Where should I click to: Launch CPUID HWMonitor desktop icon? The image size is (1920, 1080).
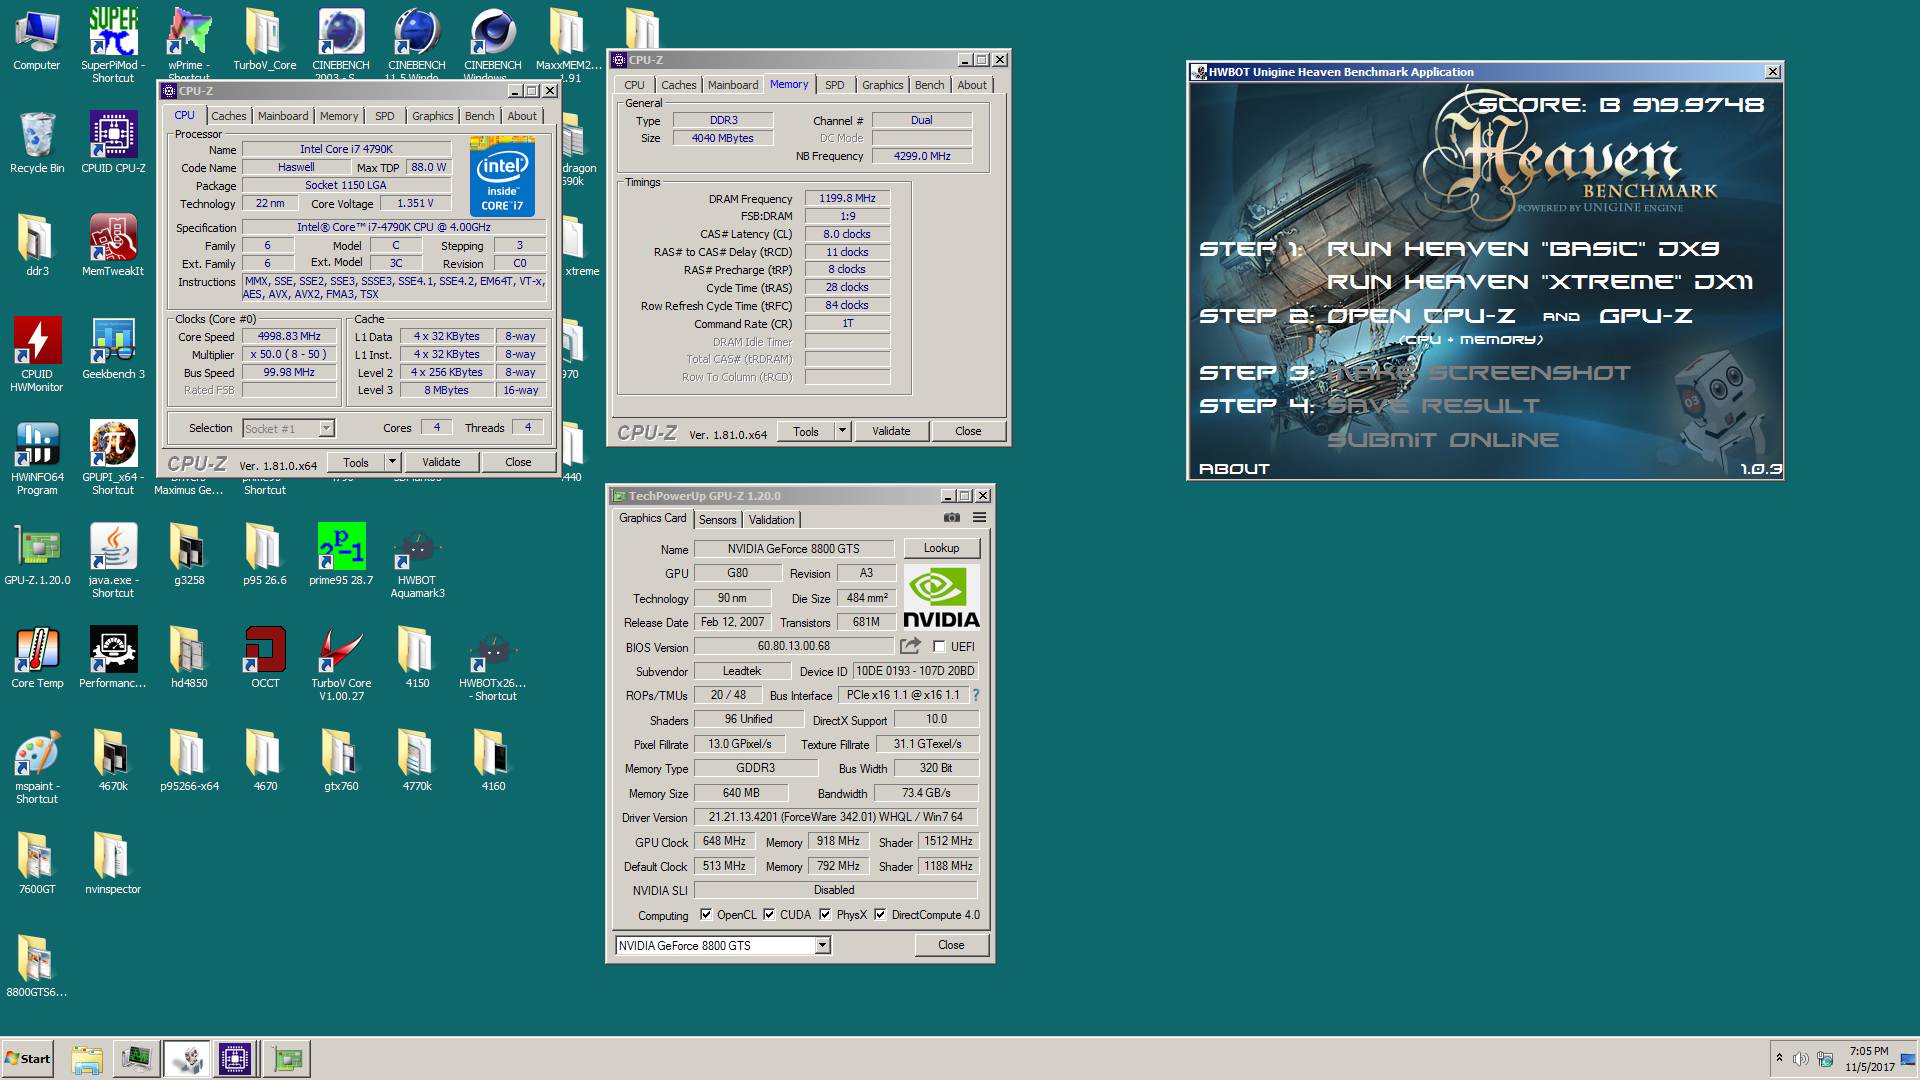(x=37, y=354)
